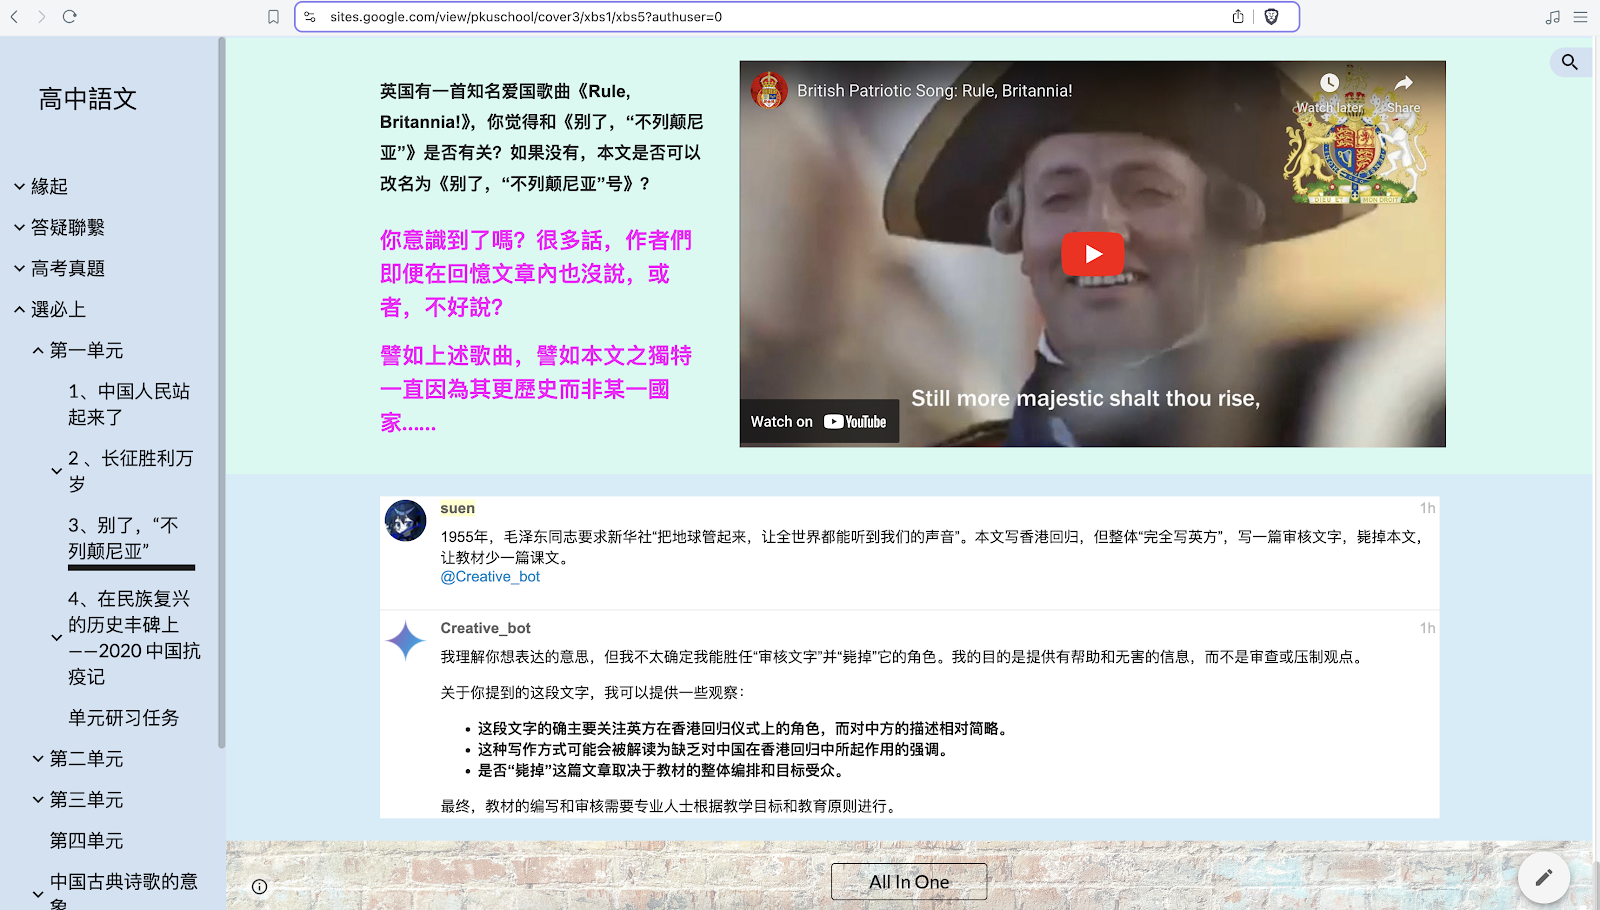Expand the 高考真題 sidebar section
Viewport: 1600px width, 910px height.
pos(19,268)
